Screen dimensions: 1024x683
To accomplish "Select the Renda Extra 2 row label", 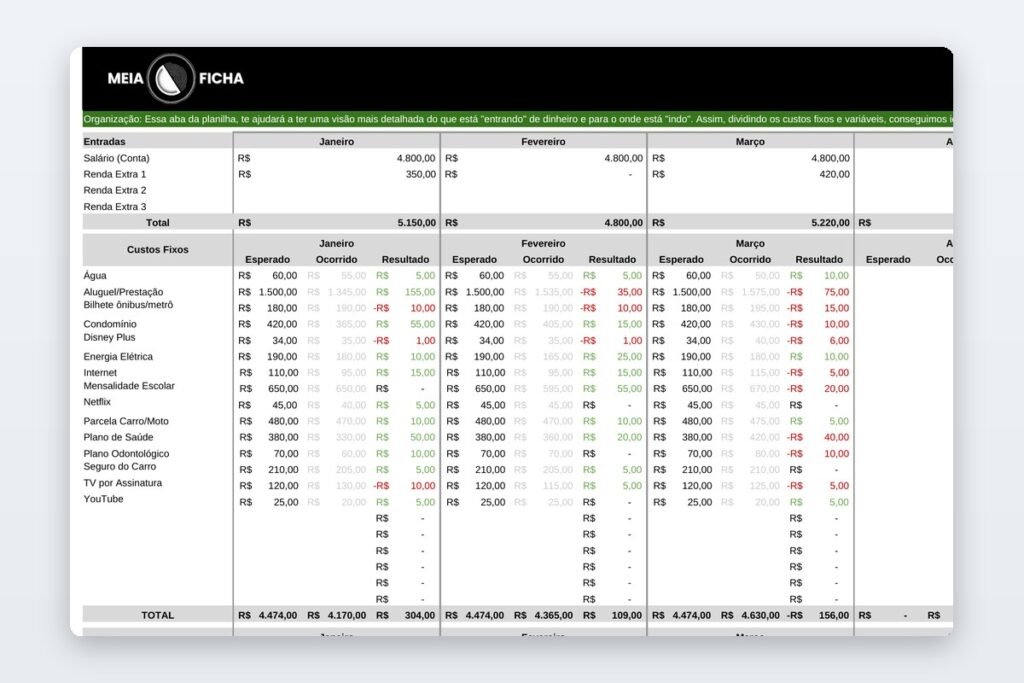I will [x=115, y=191].
